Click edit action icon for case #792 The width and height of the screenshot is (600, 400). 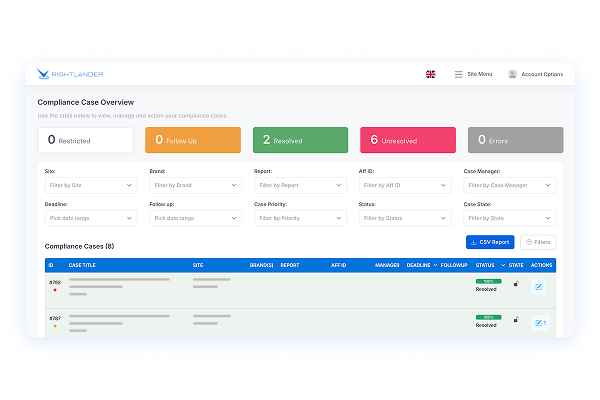[x=538, y=287]
